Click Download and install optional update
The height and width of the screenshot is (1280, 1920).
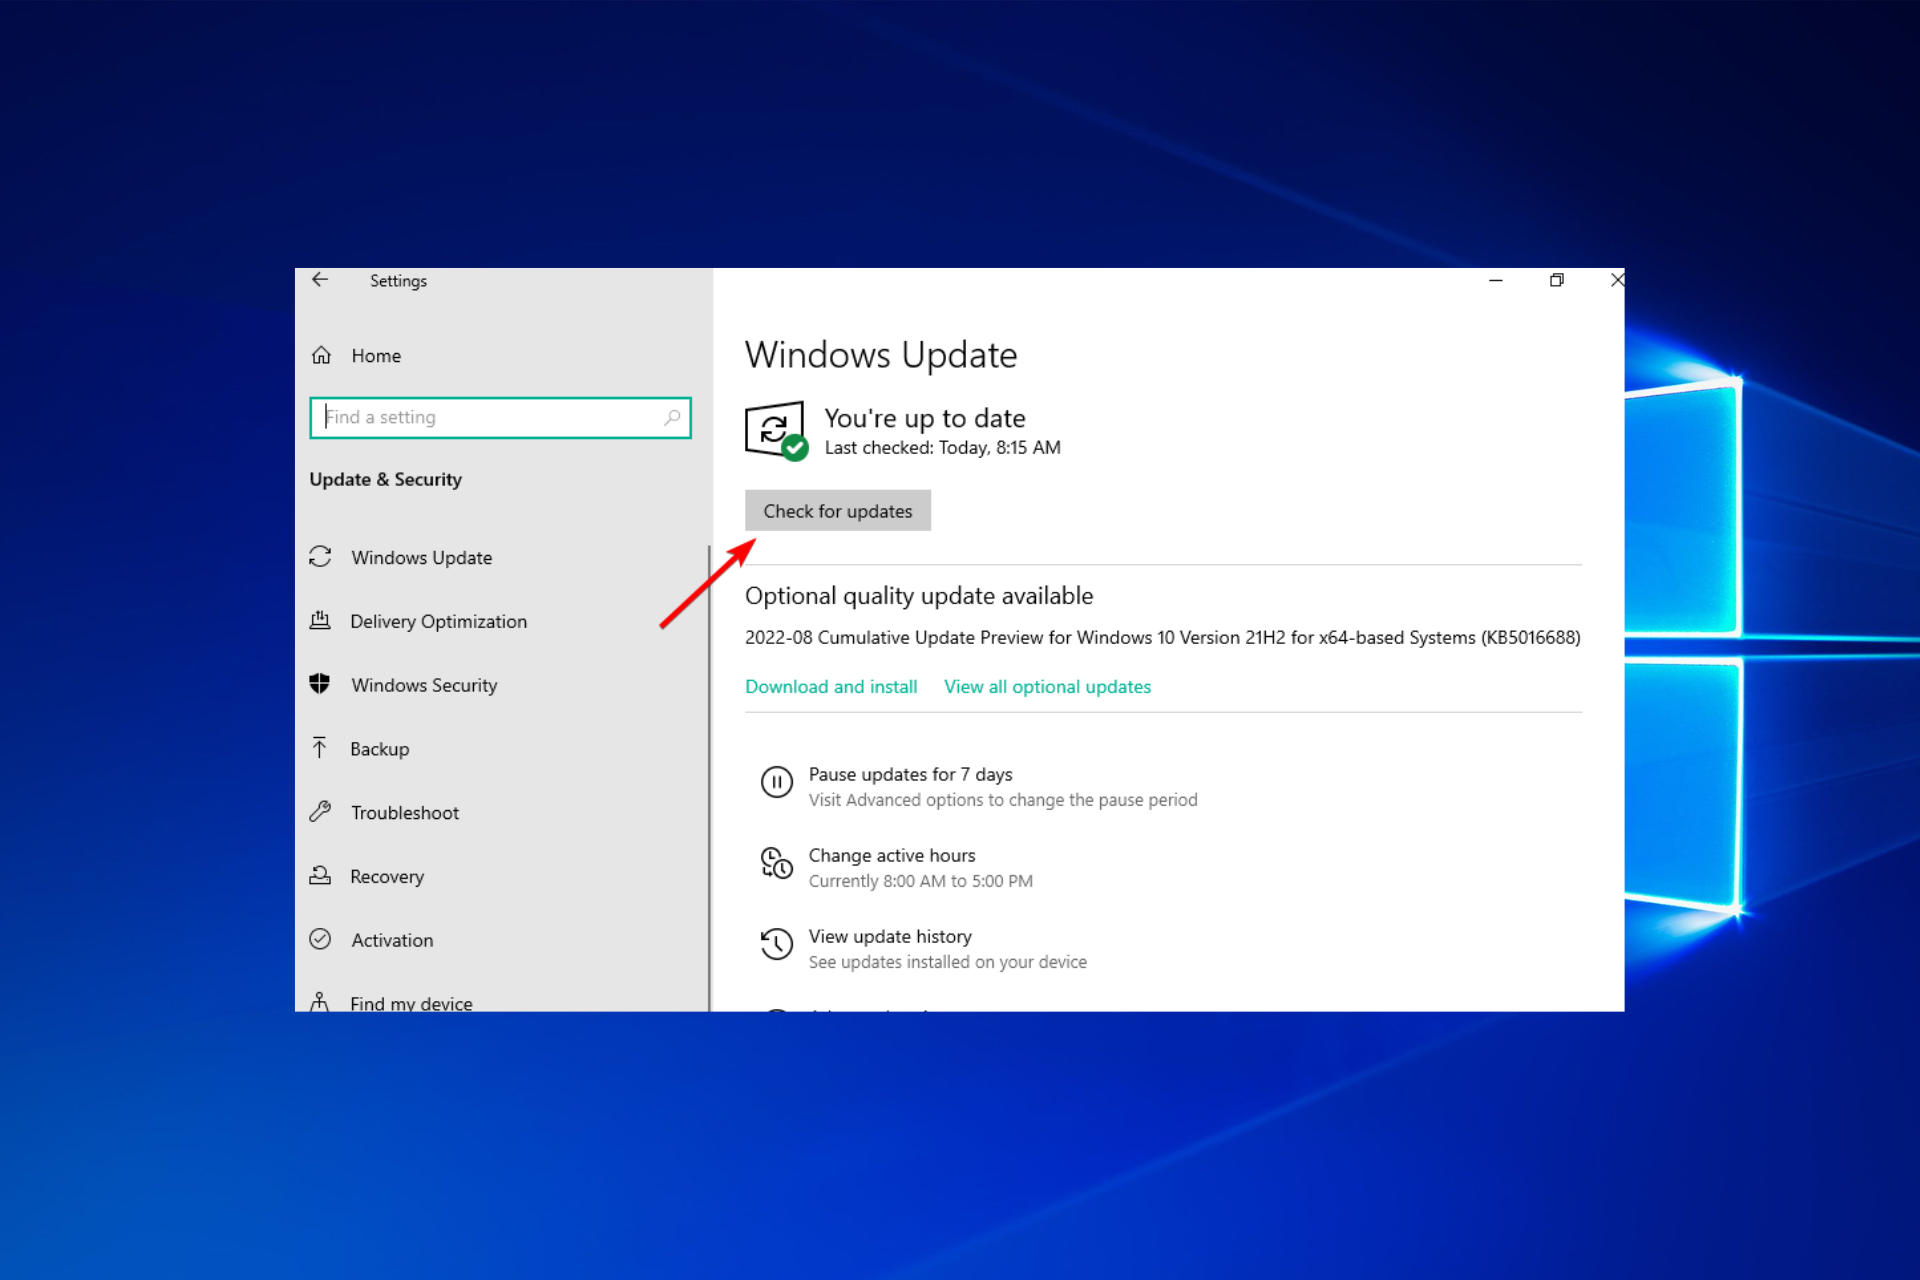click(x=831, y=686)
